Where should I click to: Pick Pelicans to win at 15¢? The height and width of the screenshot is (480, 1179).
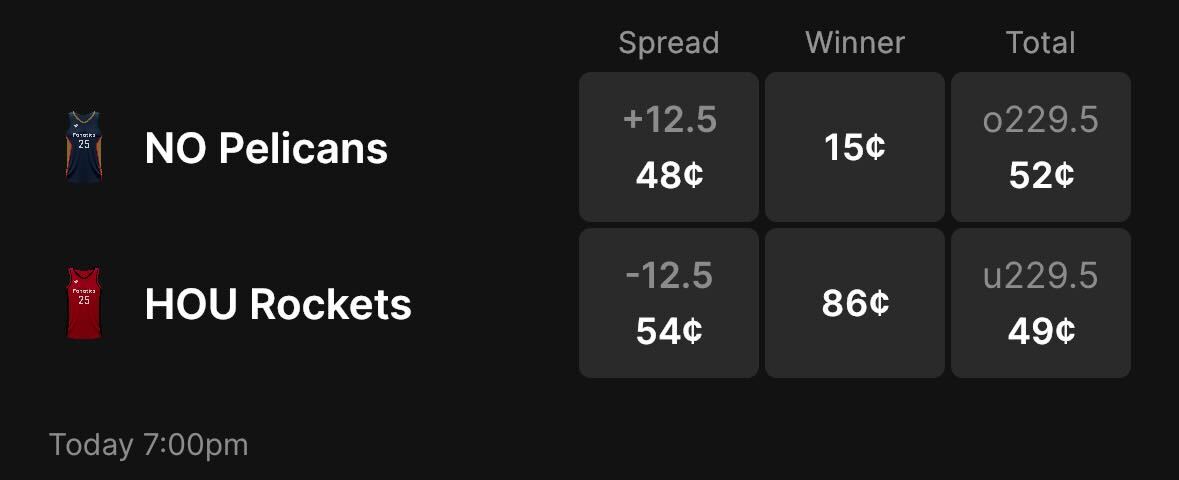coord(855,147)
